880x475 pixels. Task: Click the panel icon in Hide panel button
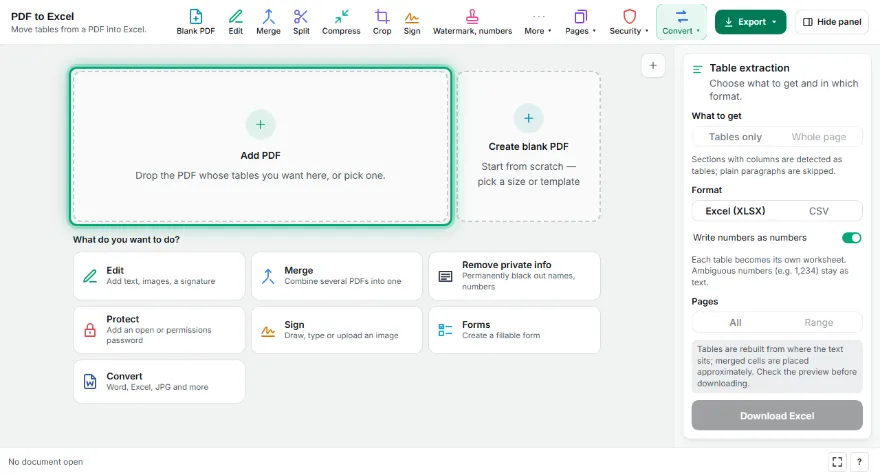pyautogui.click(x=808, y=22)
